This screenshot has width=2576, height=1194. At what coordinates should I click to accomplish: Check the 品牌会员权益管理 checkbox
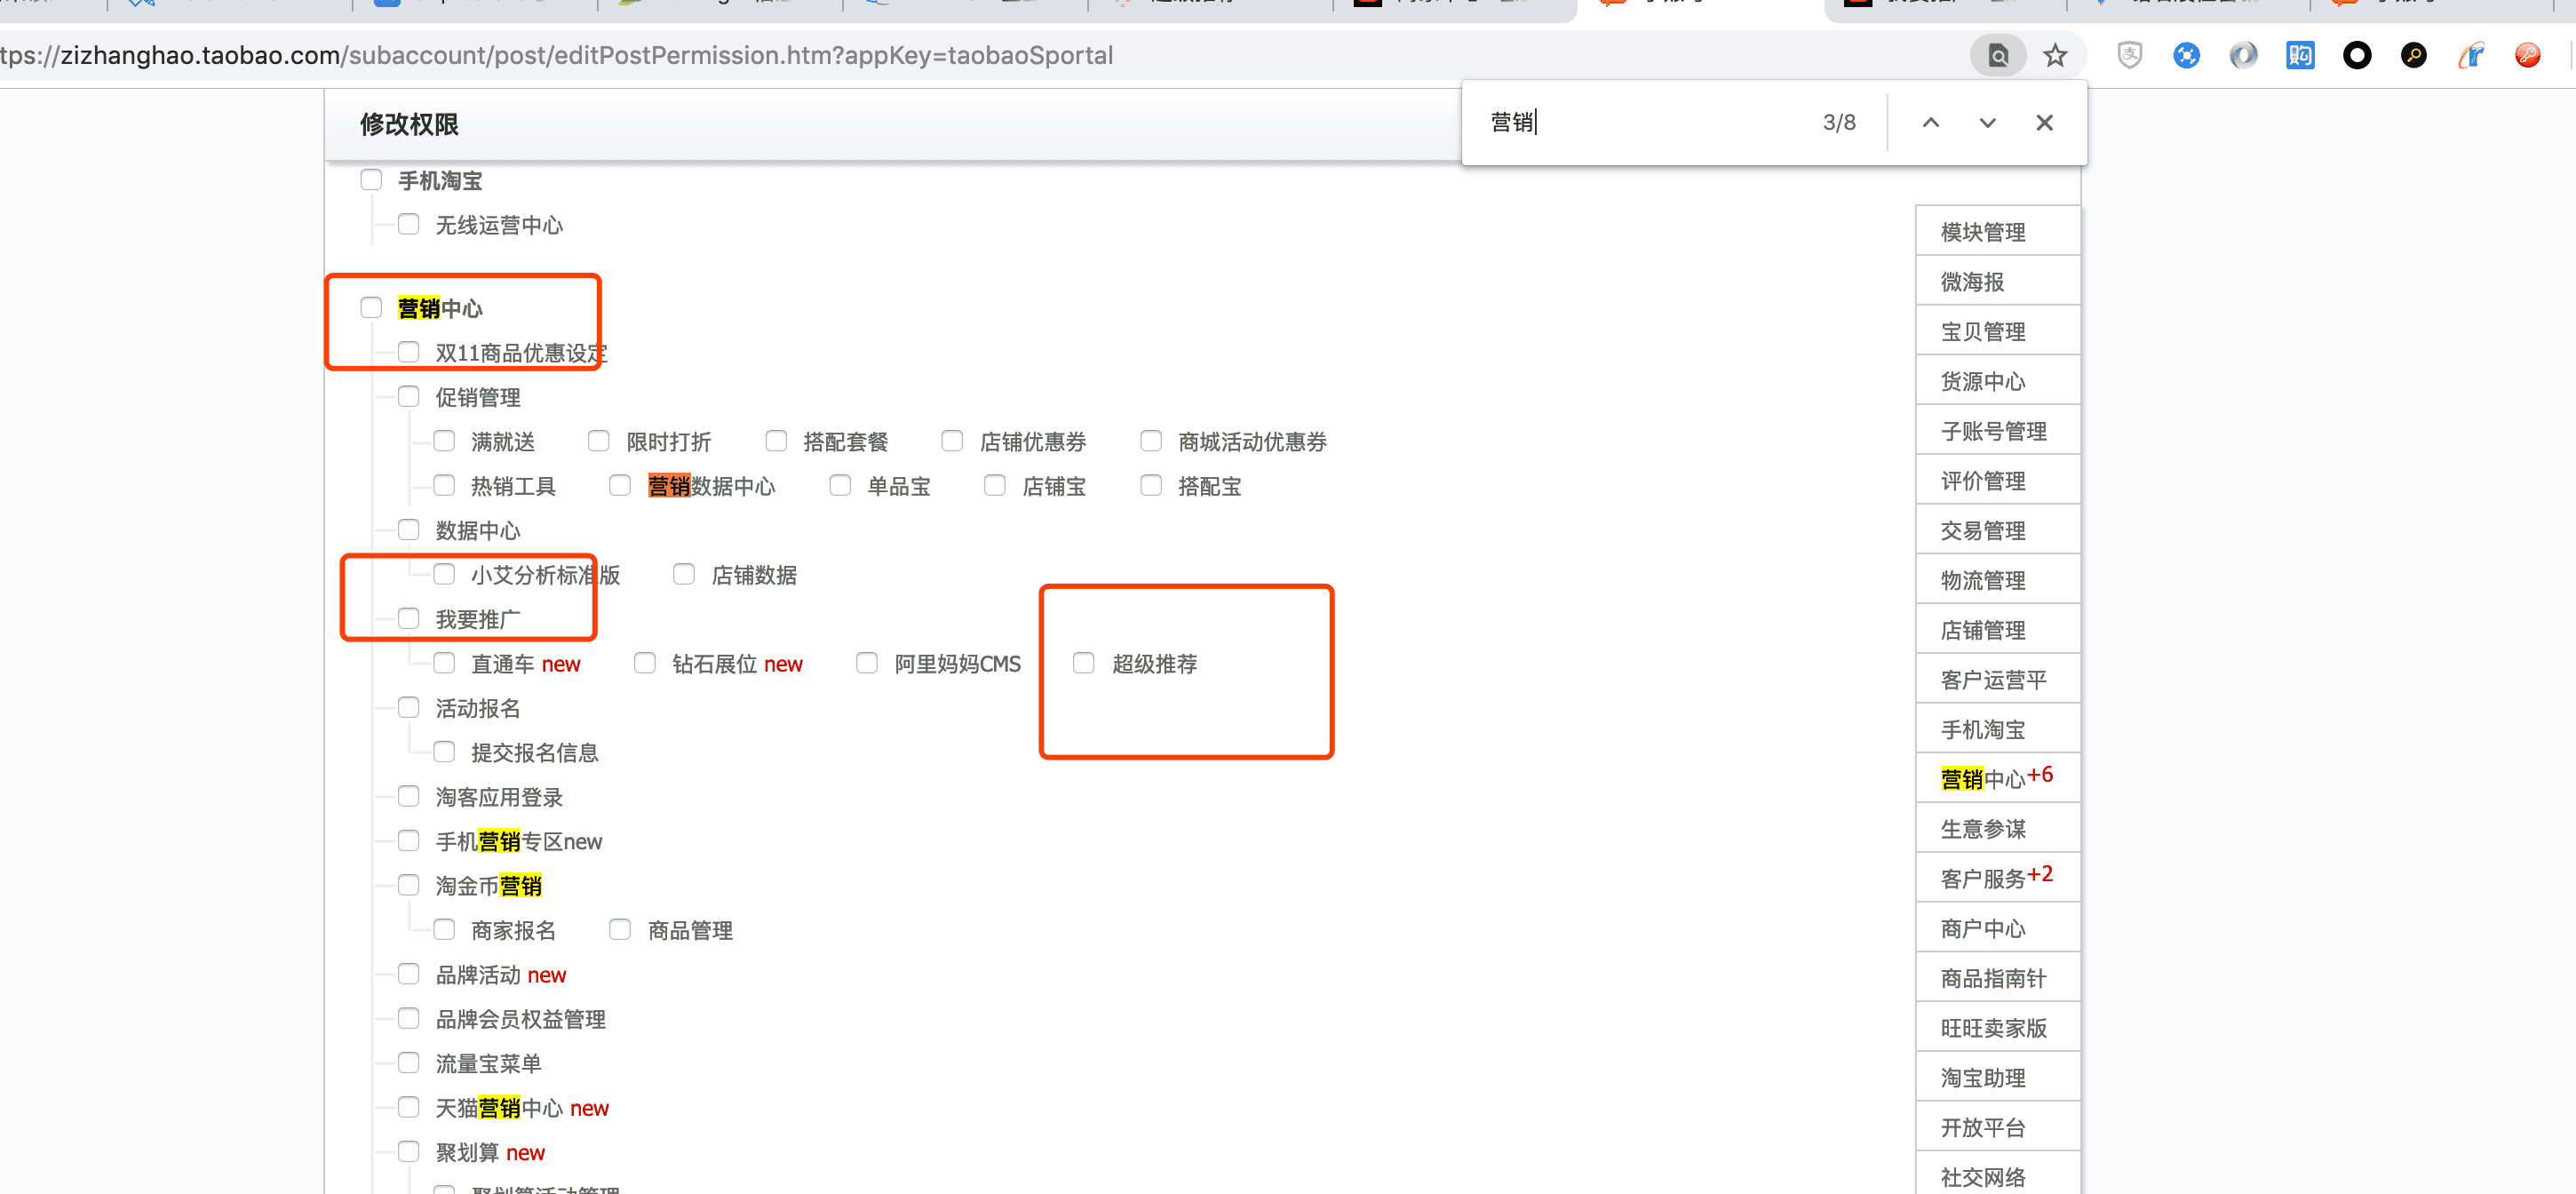coord(408,1018)
